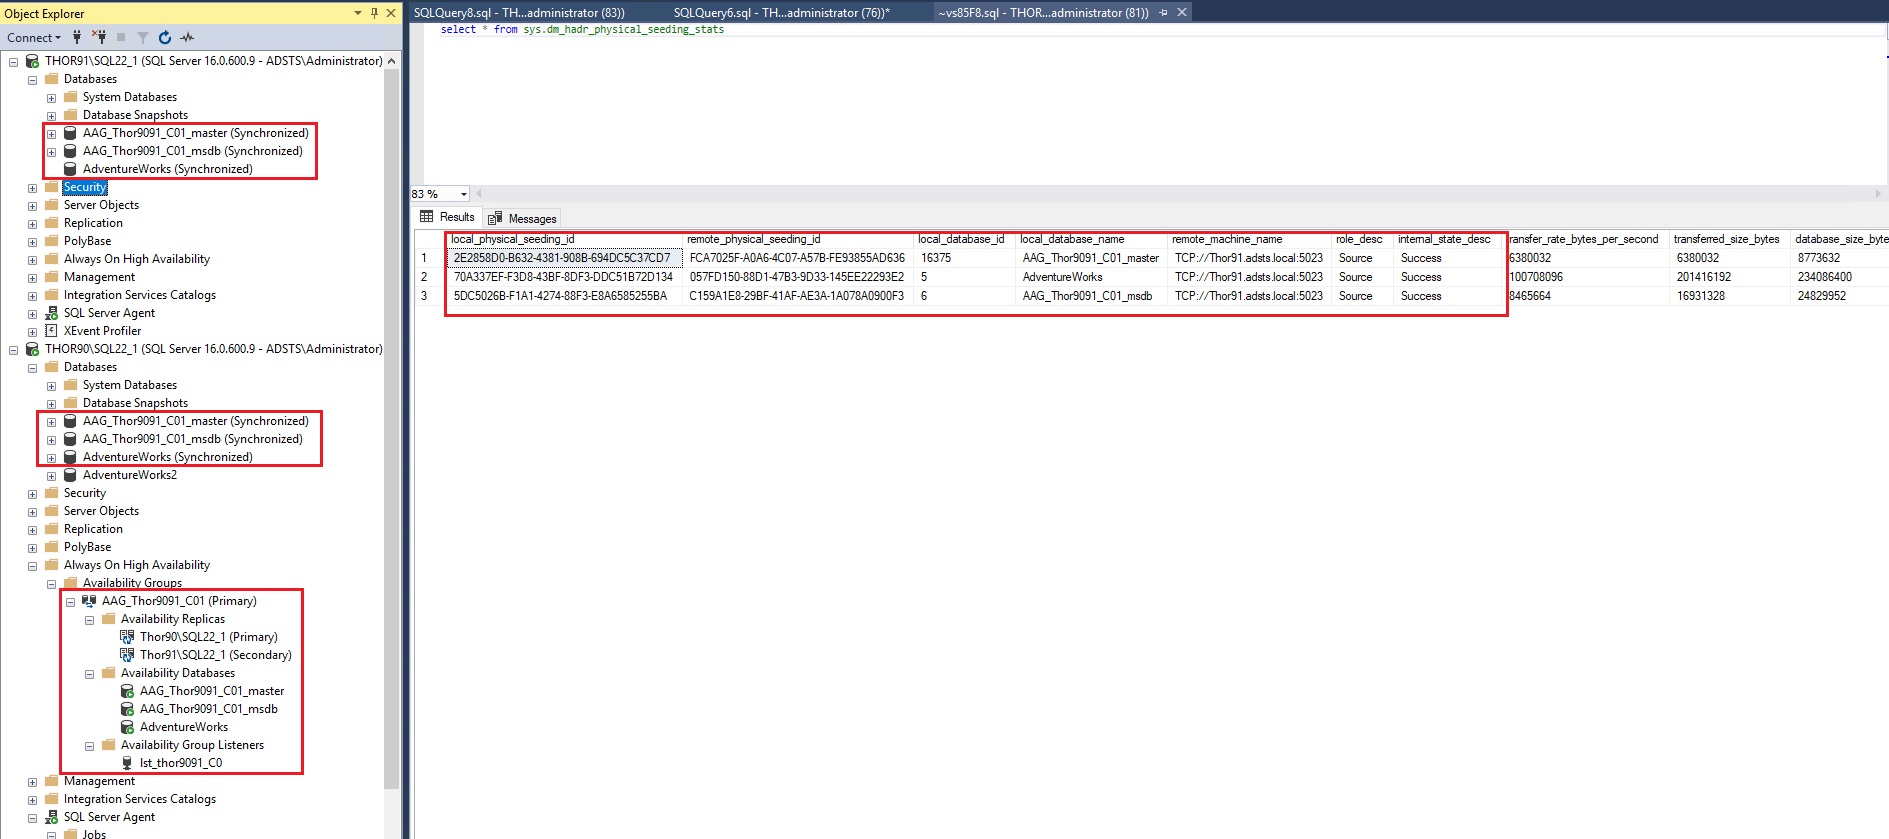Screen dimensions: 1889x839
Task: Open Activity Monitor from toolbar icon
Action: coord(187,37)
